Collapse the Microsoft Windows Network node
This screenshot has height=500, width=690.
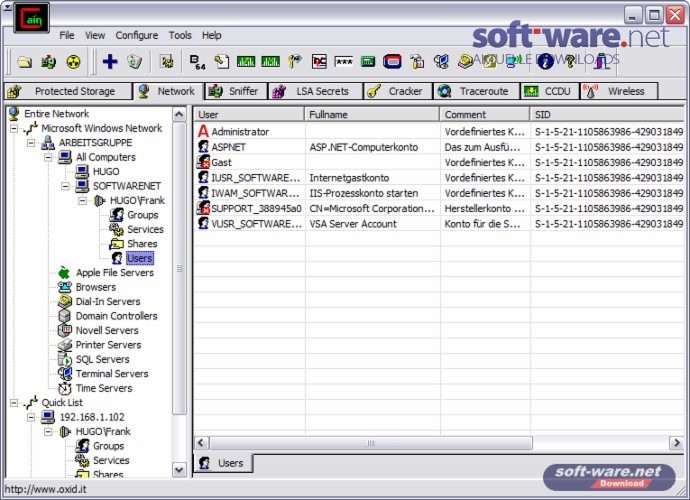[x=14, y=129]
